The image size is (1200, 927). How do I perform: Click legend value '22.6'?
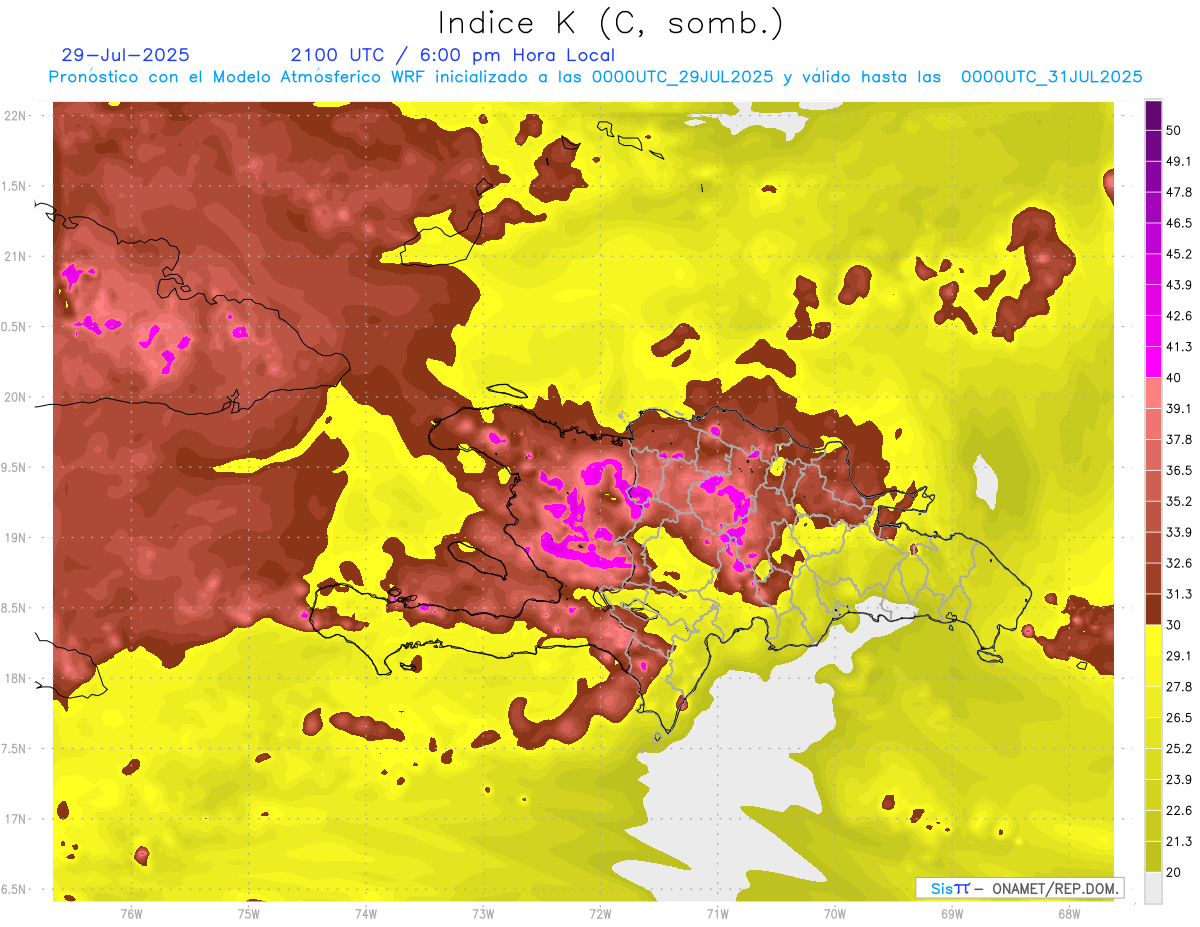point(1179,810)
